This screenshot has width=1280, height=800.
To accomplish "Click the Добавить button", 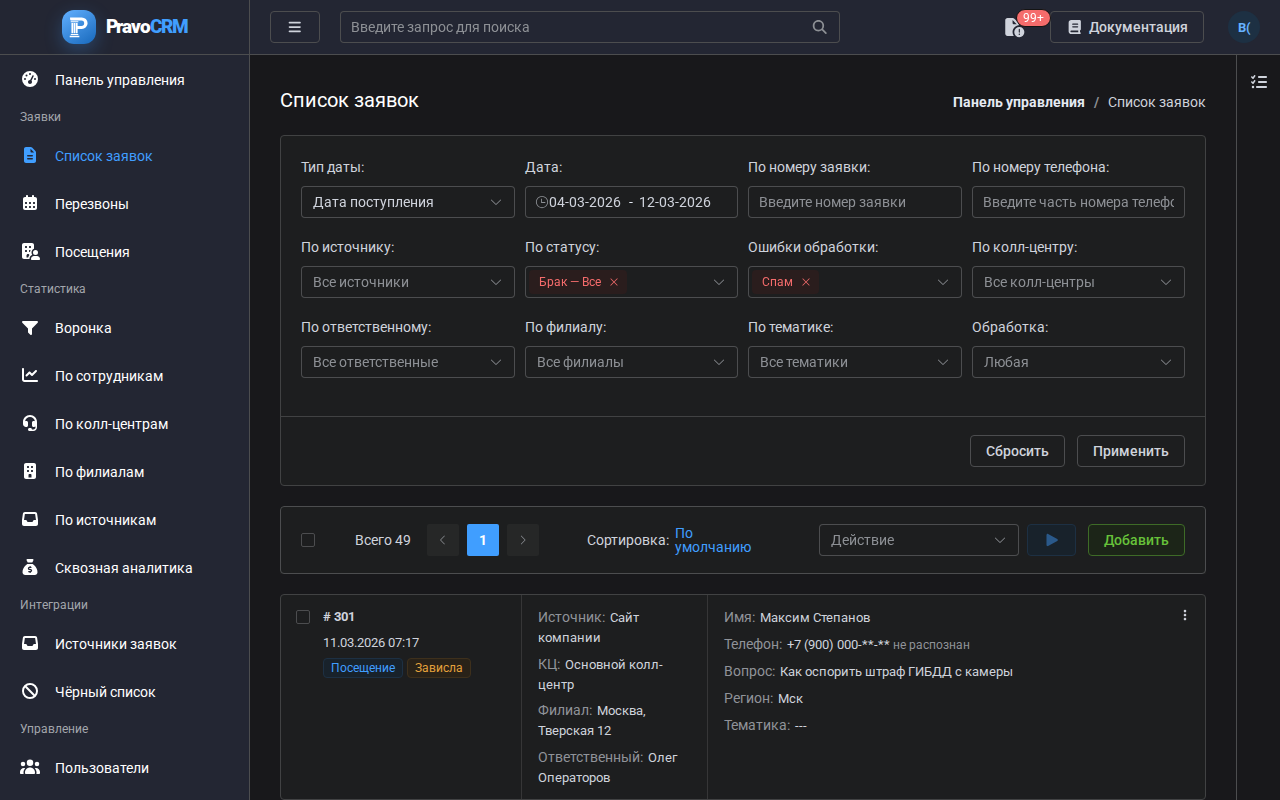I will [x=1136, y=540].
